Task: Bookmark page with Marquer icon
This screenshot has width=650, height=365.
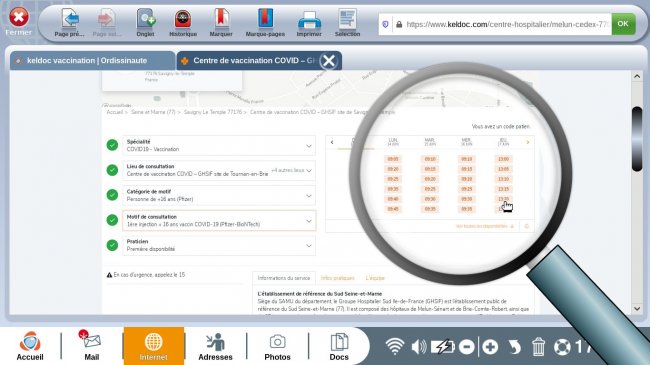Action: click(221, 19)
